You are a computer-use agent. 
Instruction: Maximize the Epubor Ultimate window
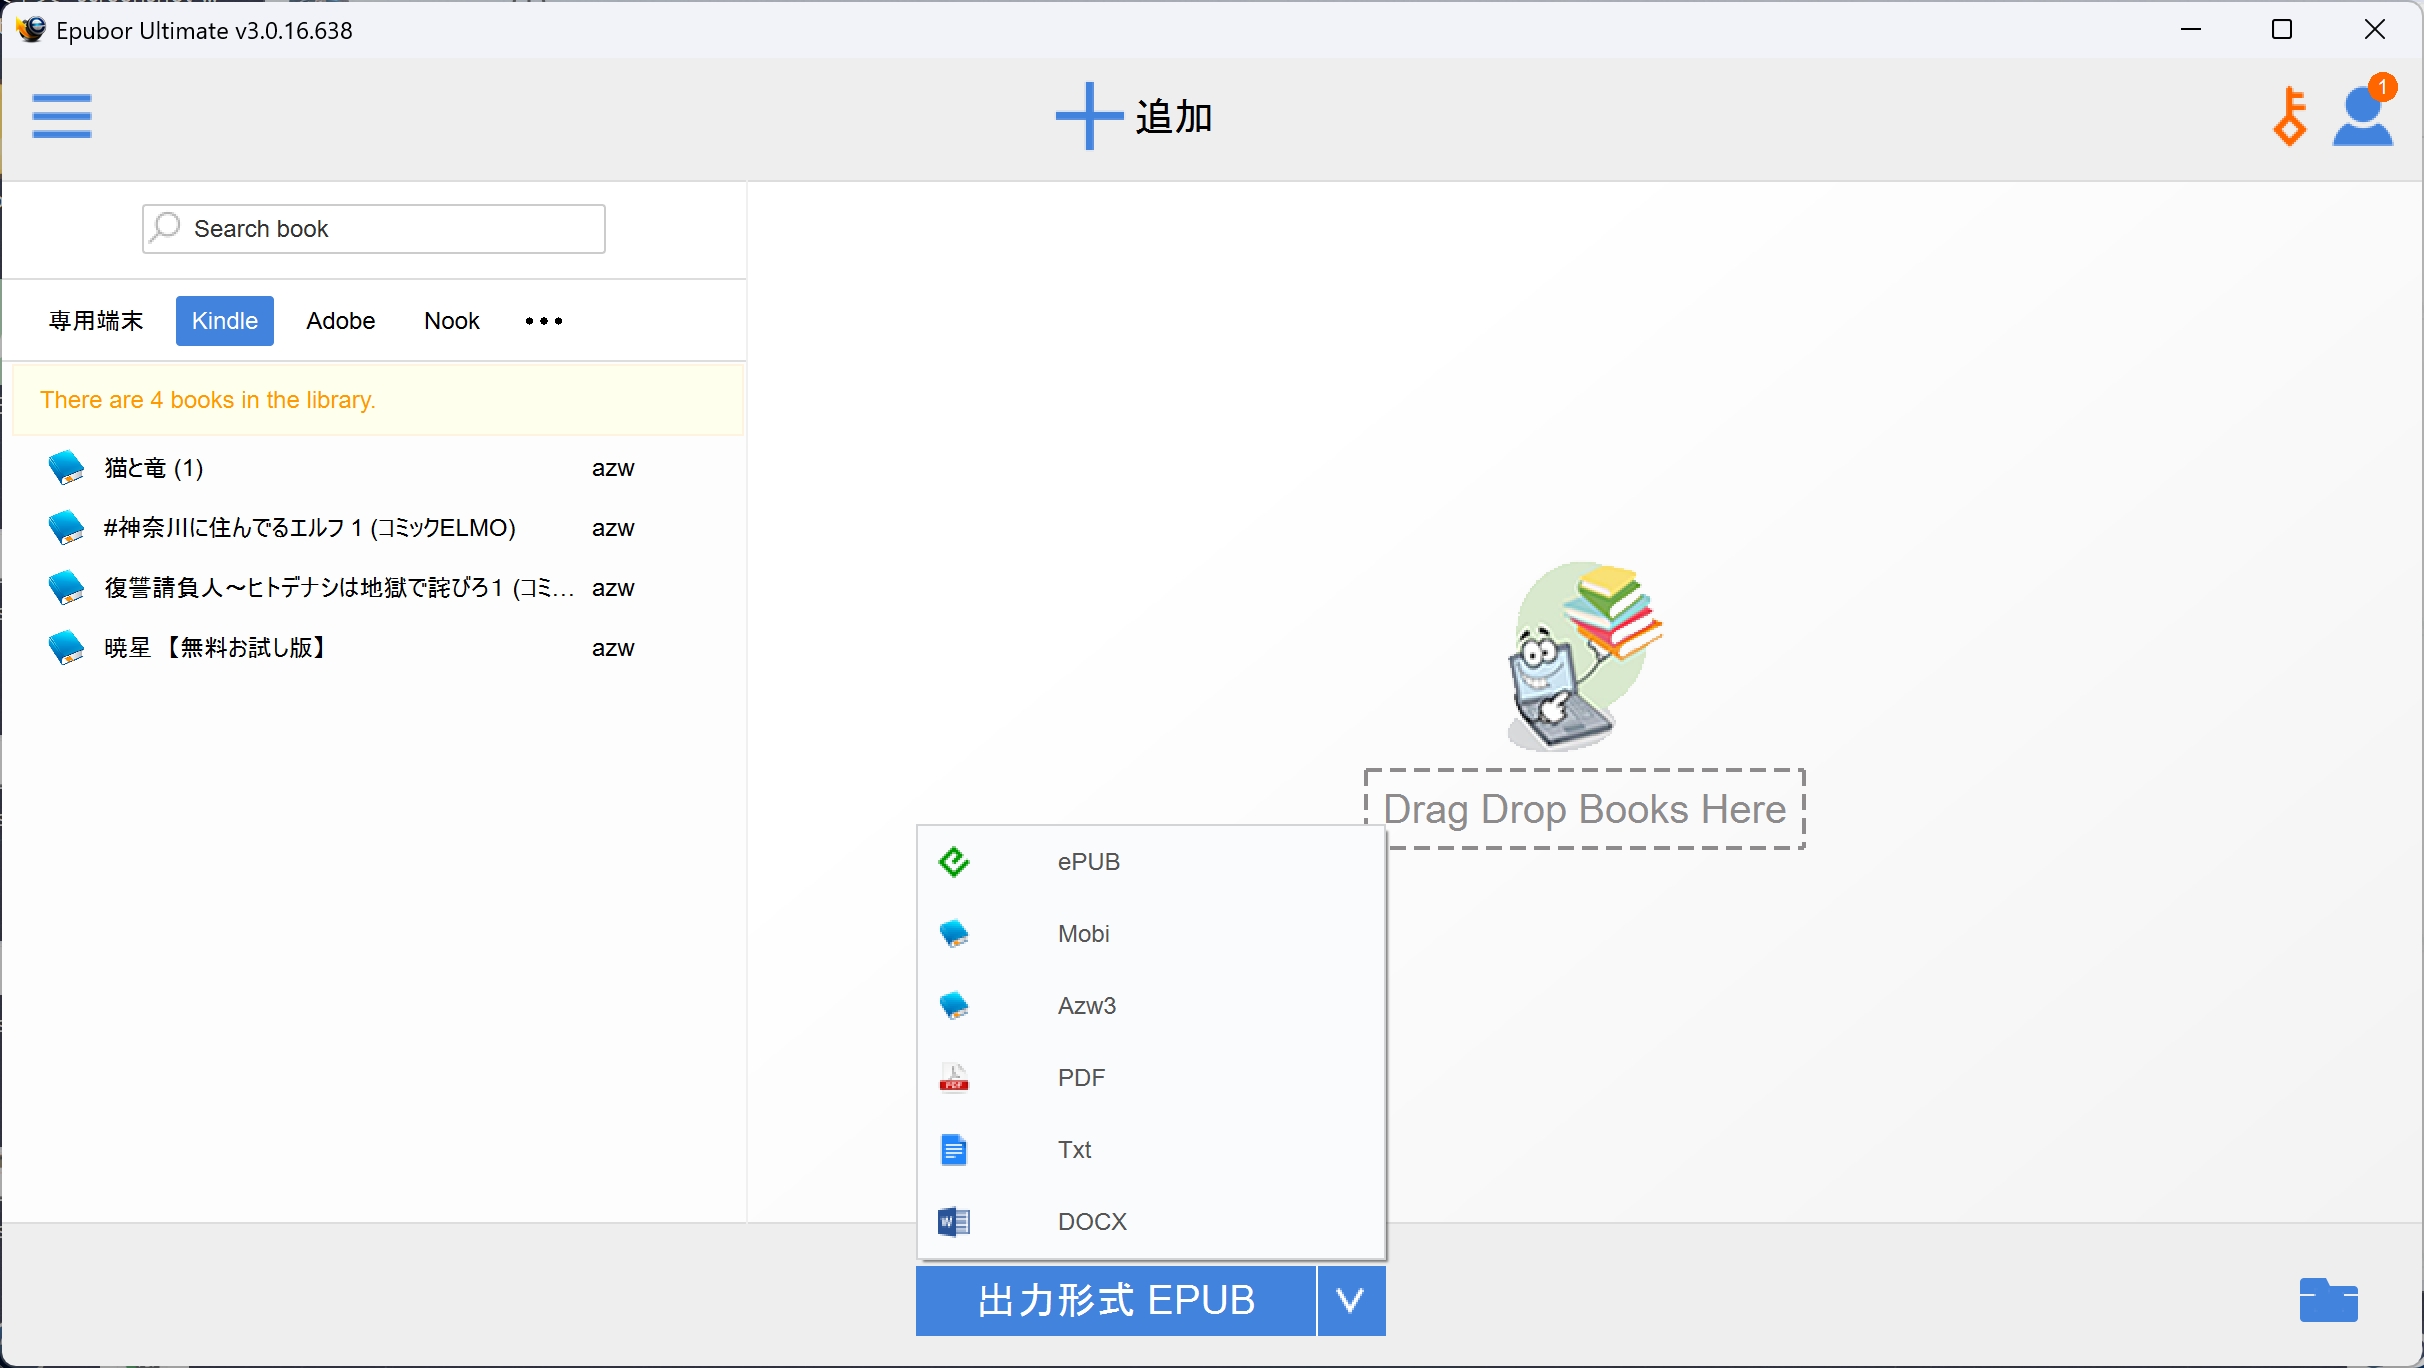(x=2282, y=29)
